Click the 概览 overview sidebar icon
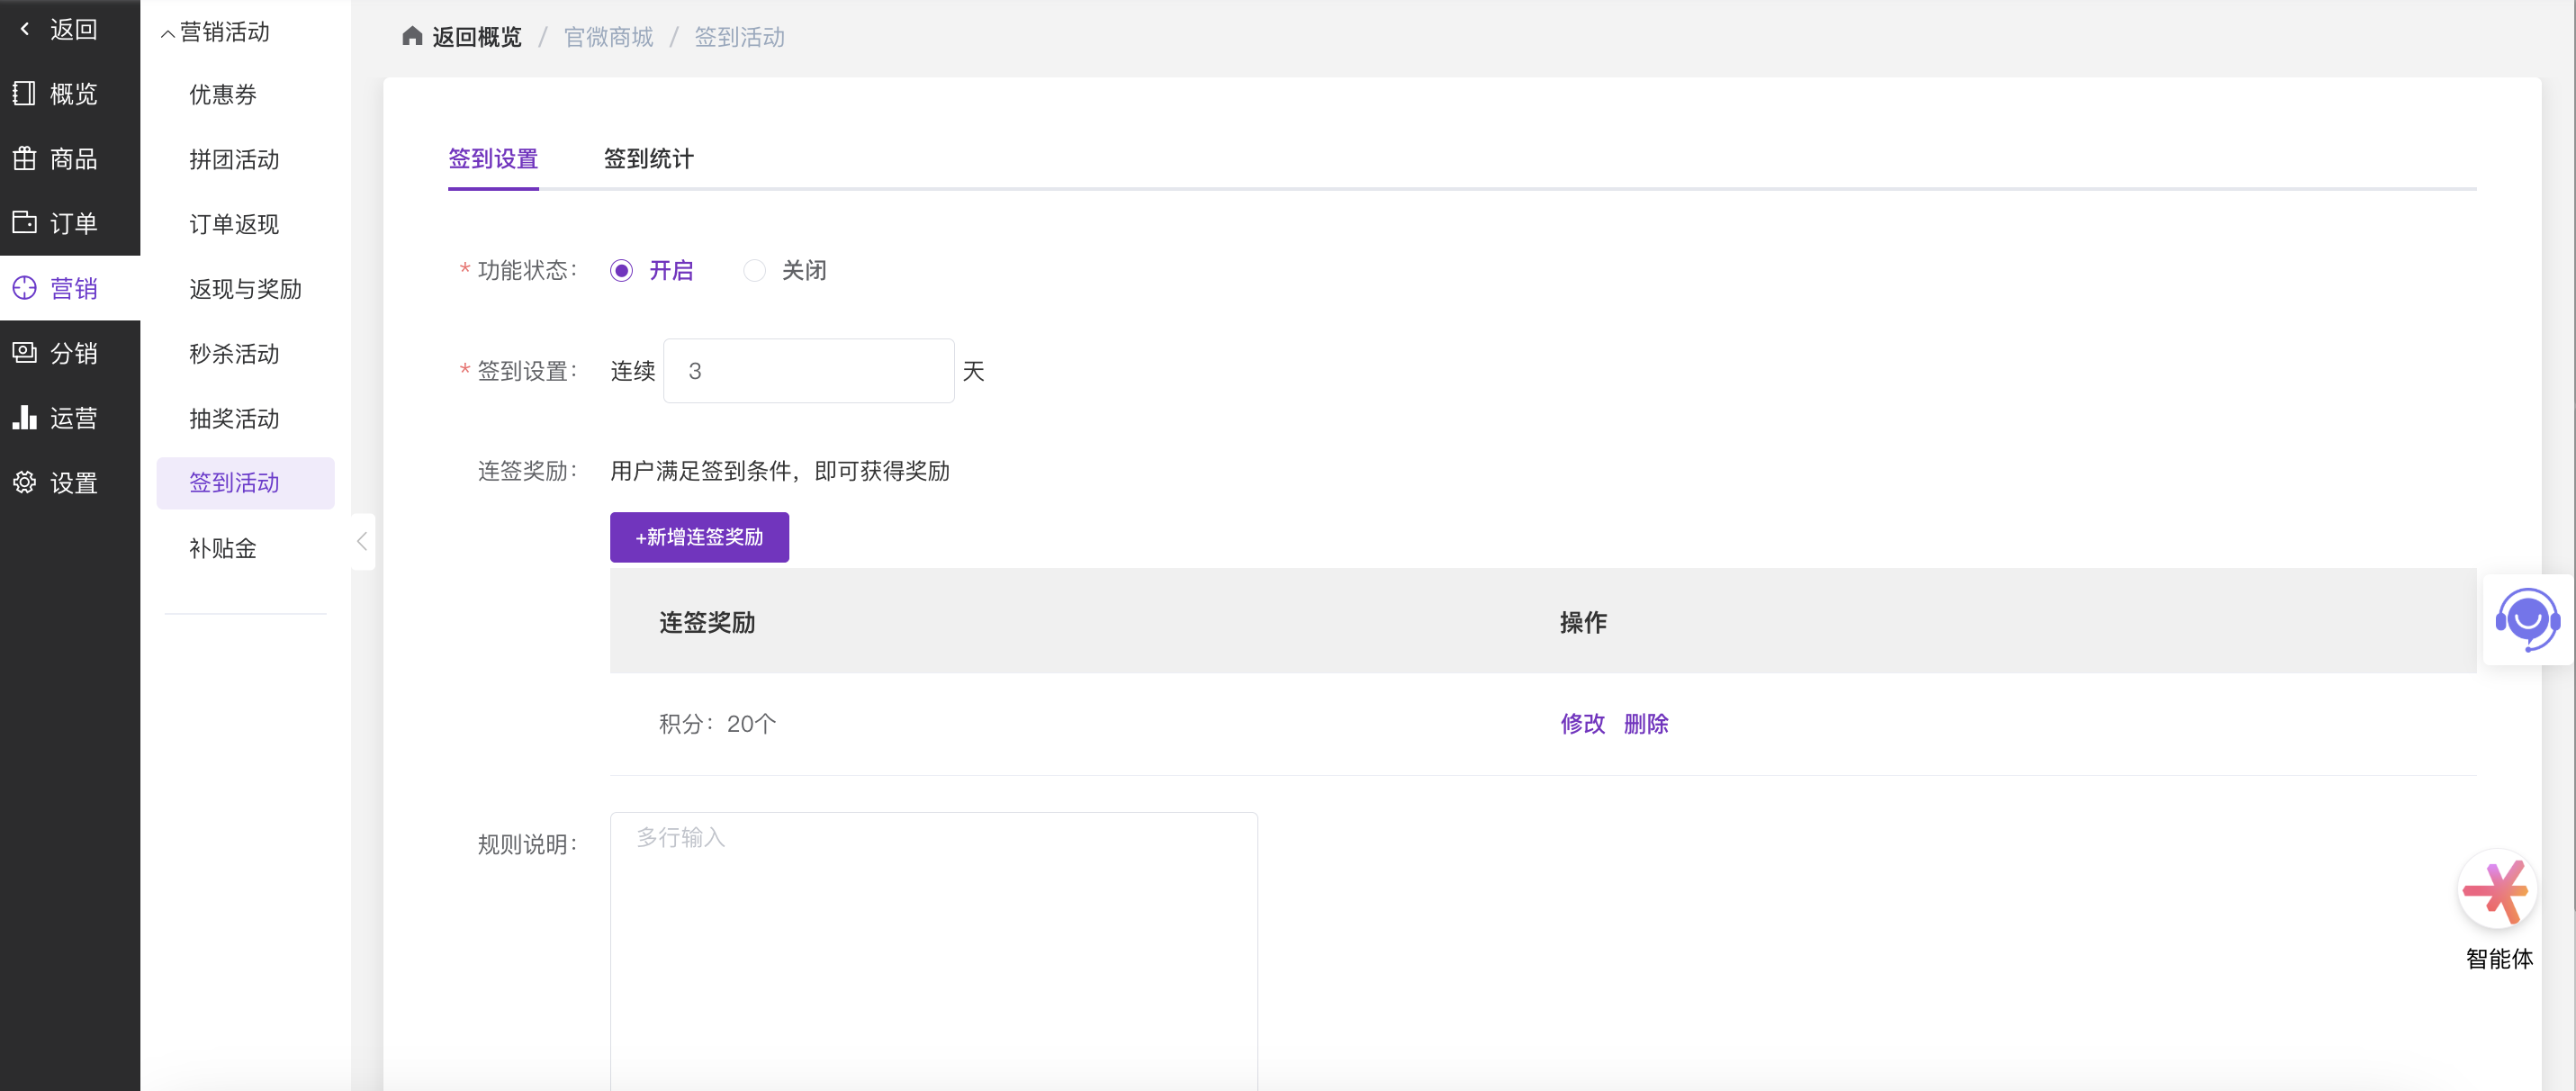 24,94
